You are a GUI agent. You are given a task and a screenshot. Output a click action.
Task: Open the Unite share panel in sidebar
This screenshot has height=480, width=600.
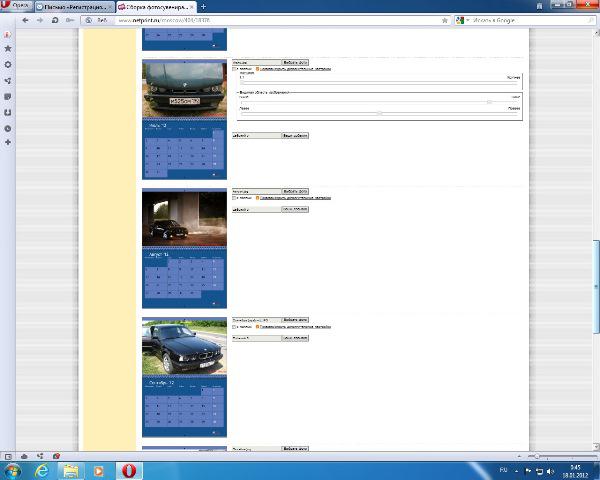point(8,81)
